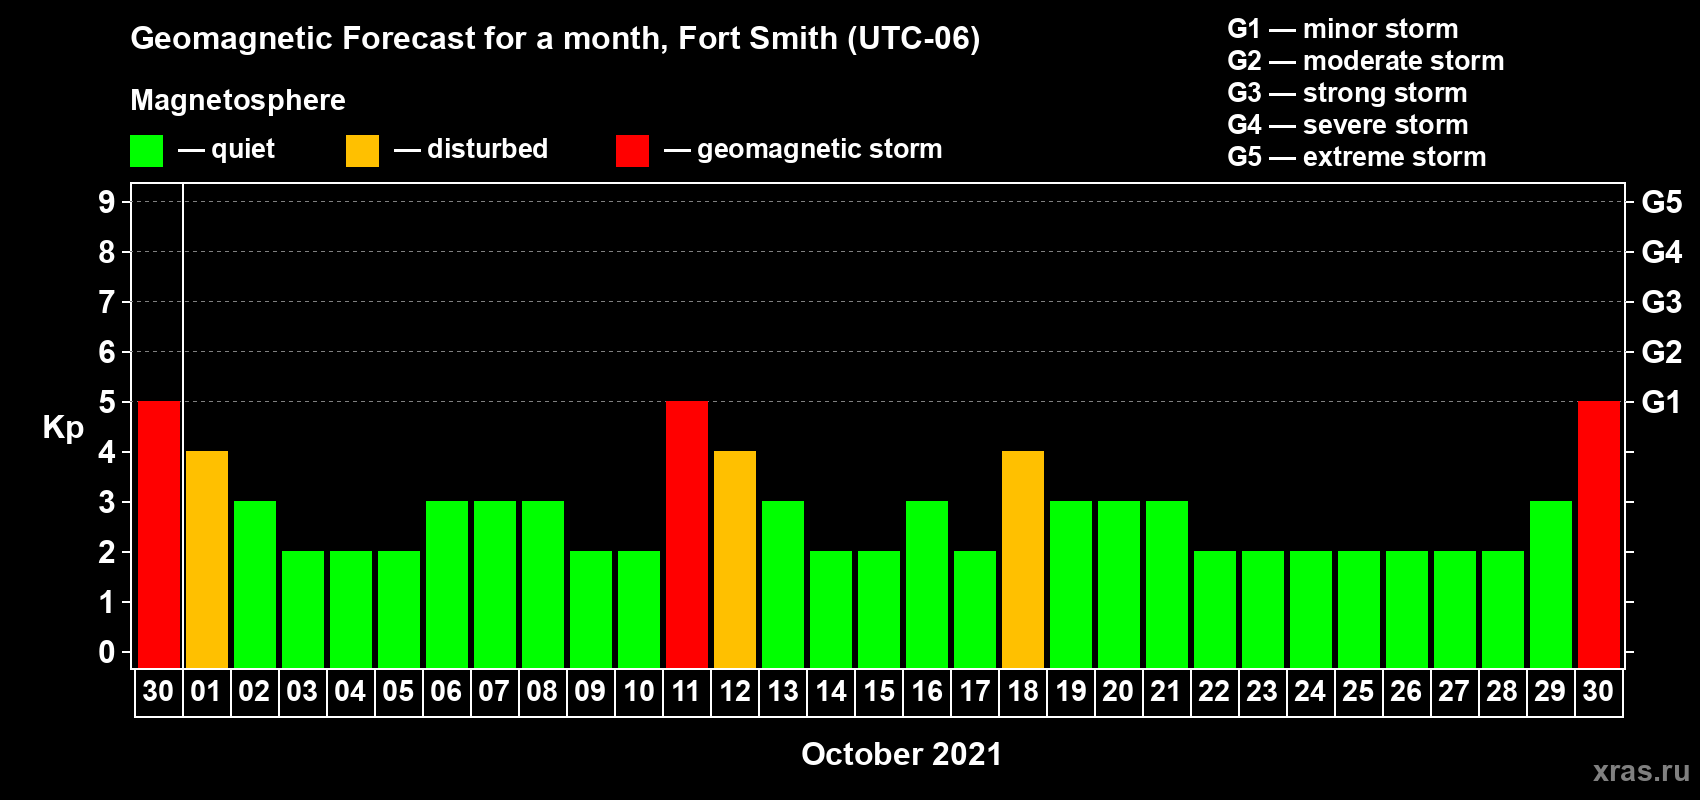Click the green bar for day 29
Viewport: 1700px width, 800px height.
click(1551, 585)
